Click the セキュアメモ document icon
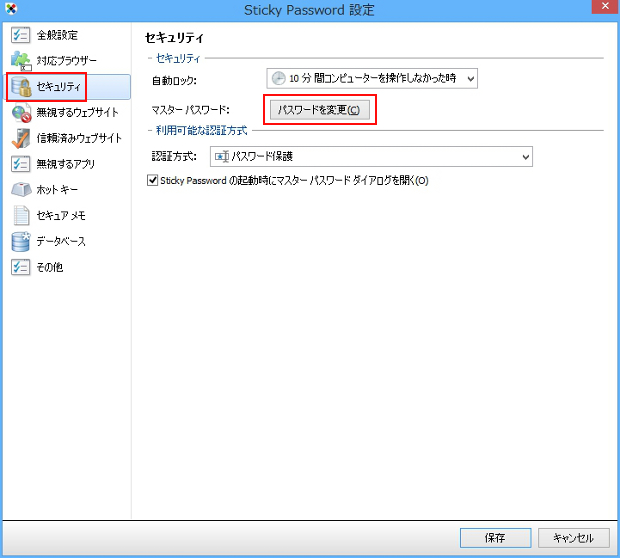 tap(21, 216)
